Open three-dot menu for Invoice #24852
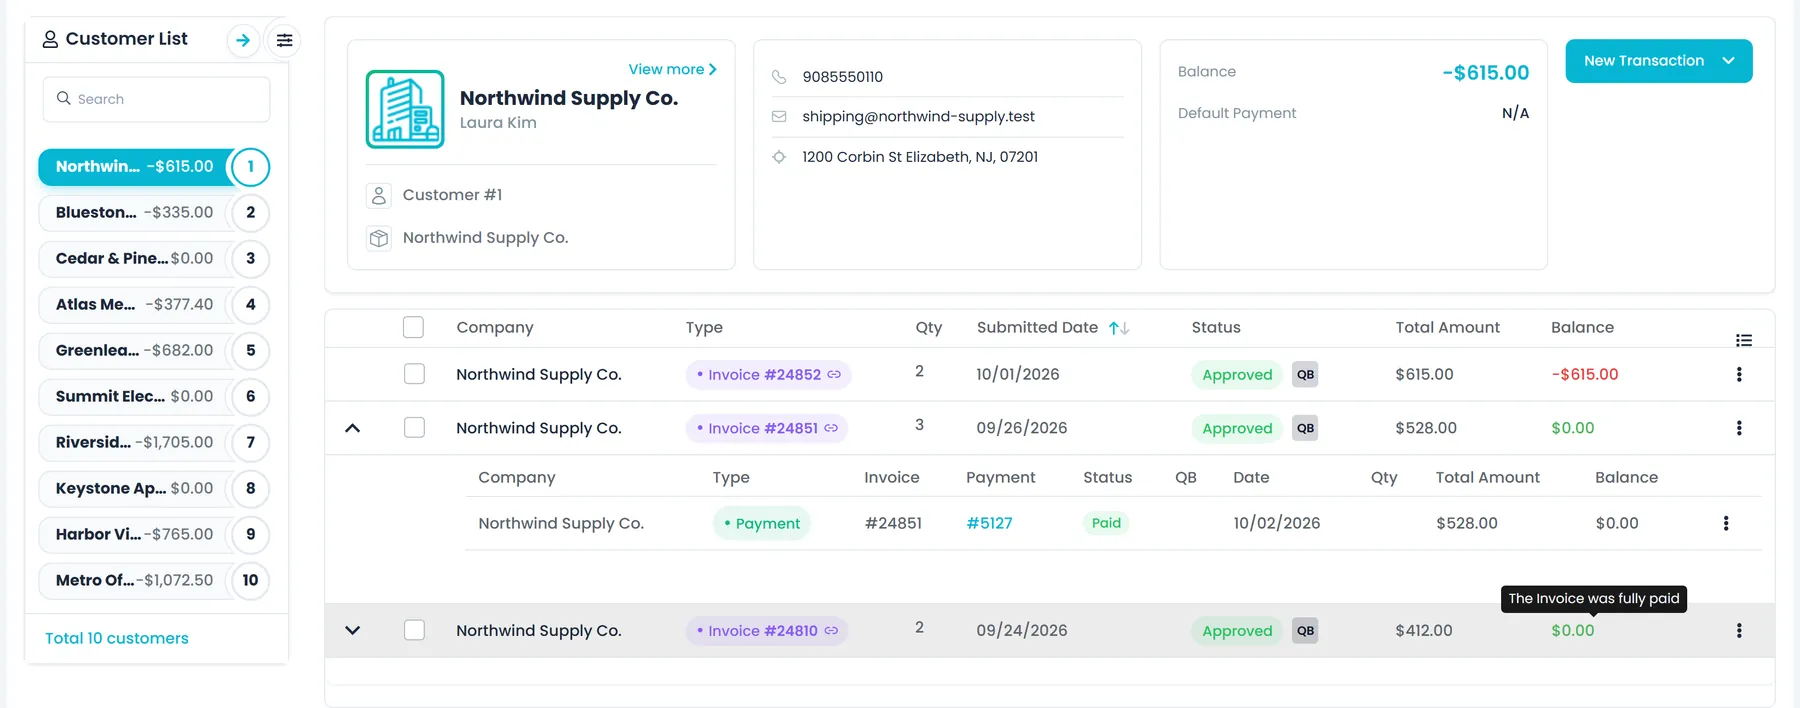This screenshot has width=1800, height=708. [x=1739, y=374]
